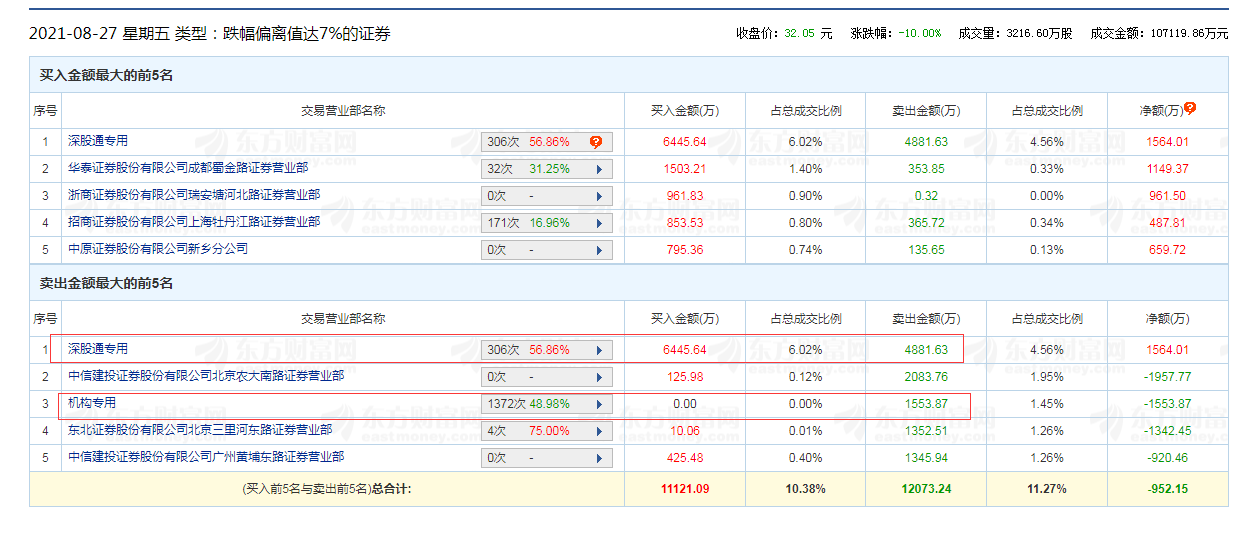1249x533 pixels.
Task: Click arrow icon in 招商证券 171次 box
Action: click(599, 223)
